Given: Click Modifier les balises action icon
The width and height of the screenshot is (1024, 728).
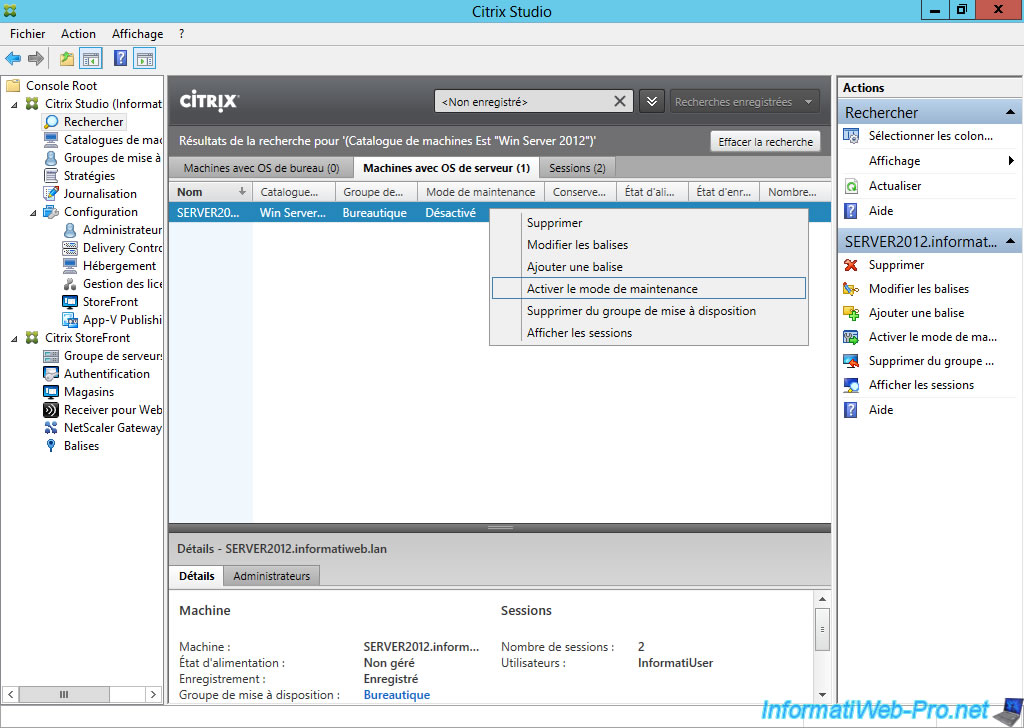Looking at the screenshot, I should (851, 289).
